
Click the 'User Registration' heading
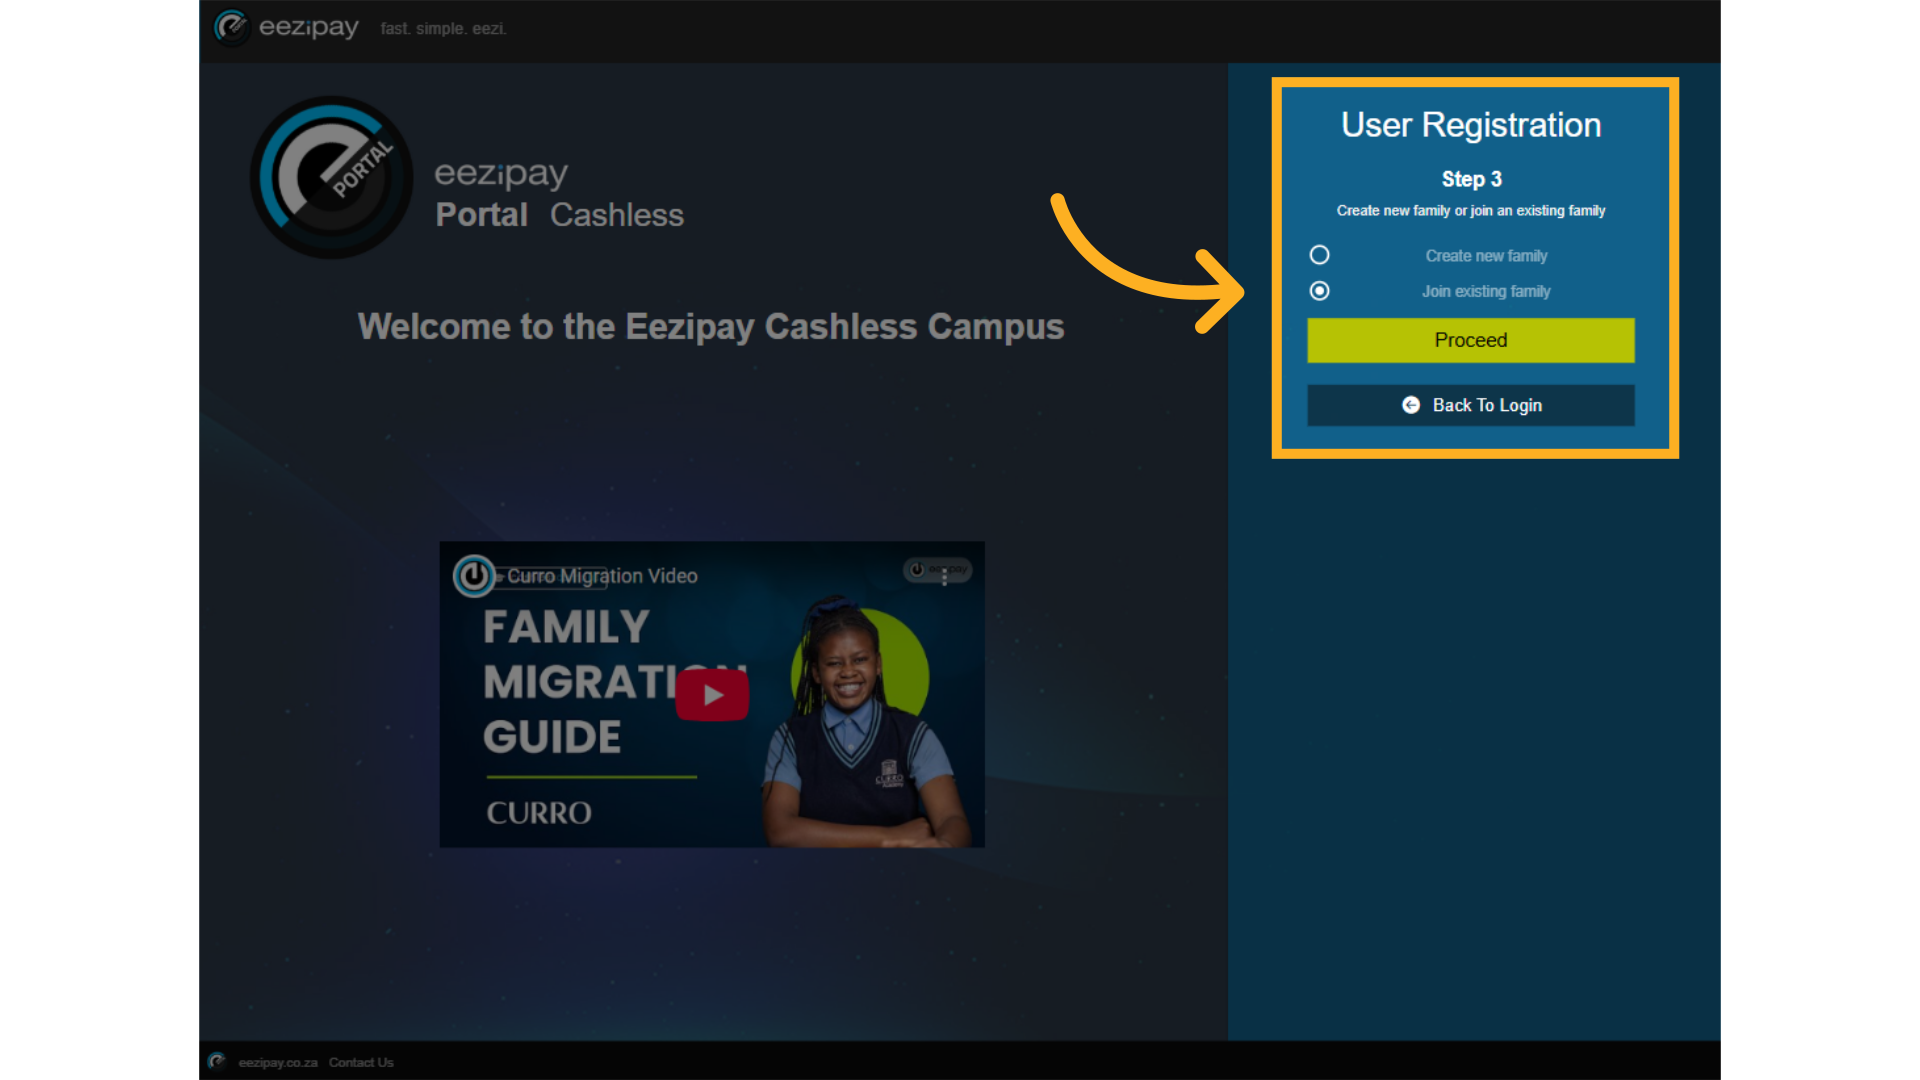point(1471,125)
